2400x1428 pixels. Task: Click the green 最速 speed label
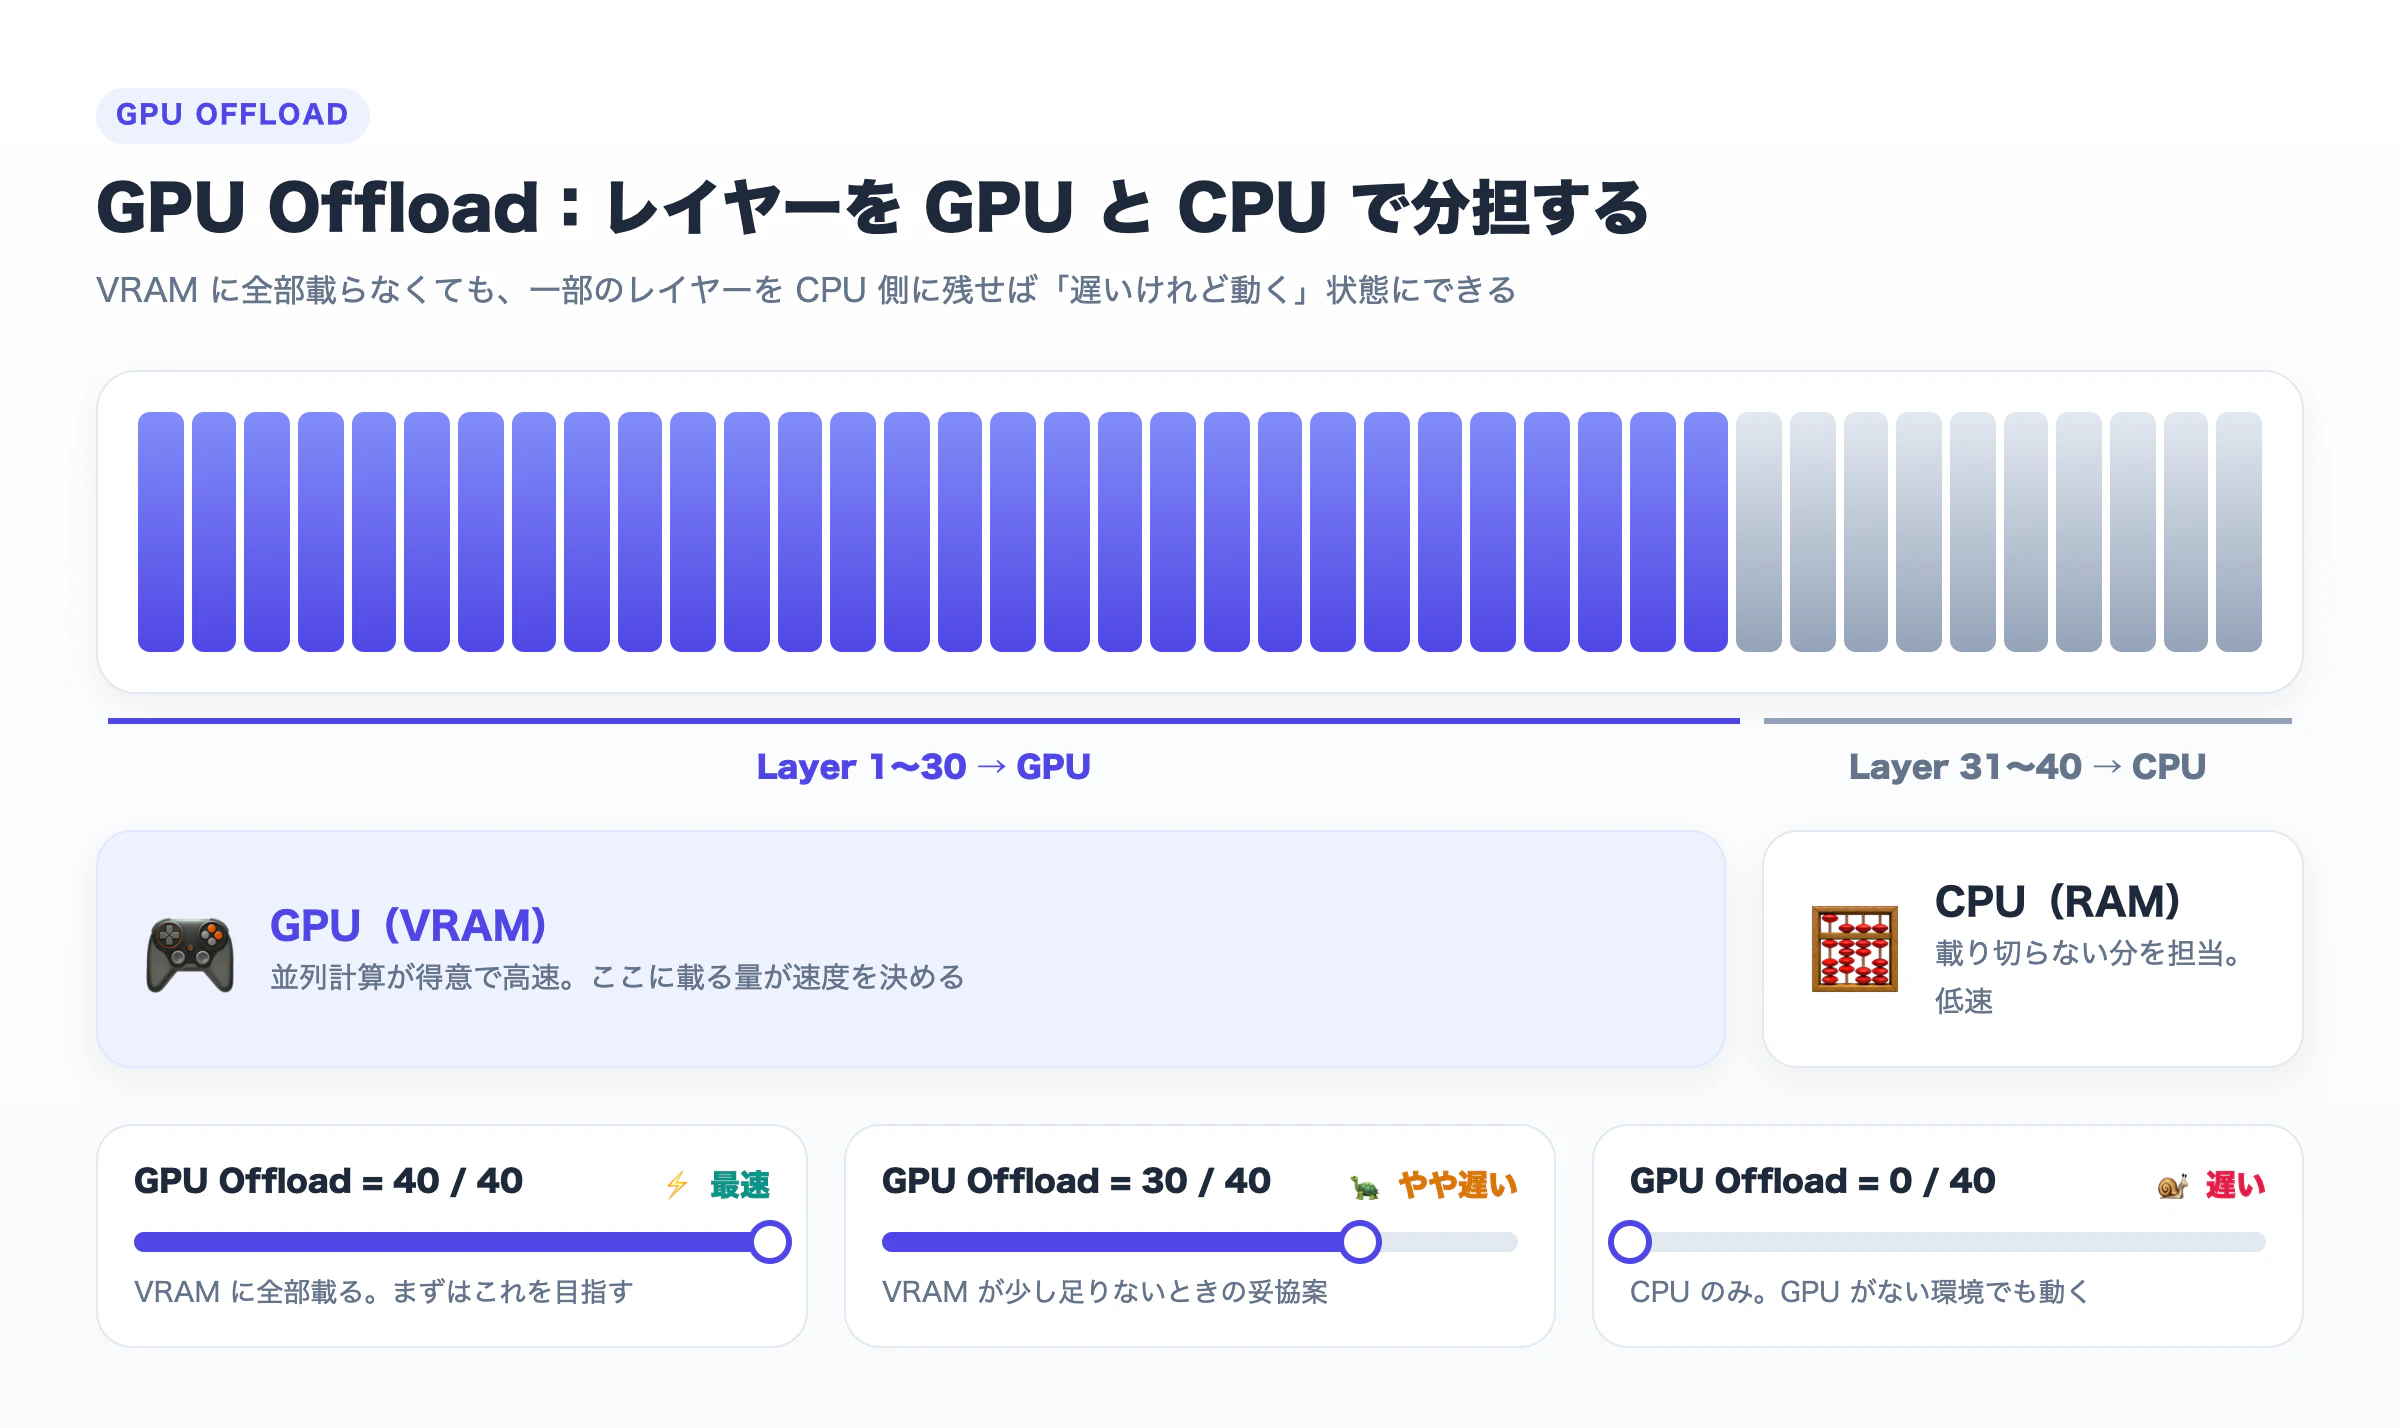click(740, 1185)
